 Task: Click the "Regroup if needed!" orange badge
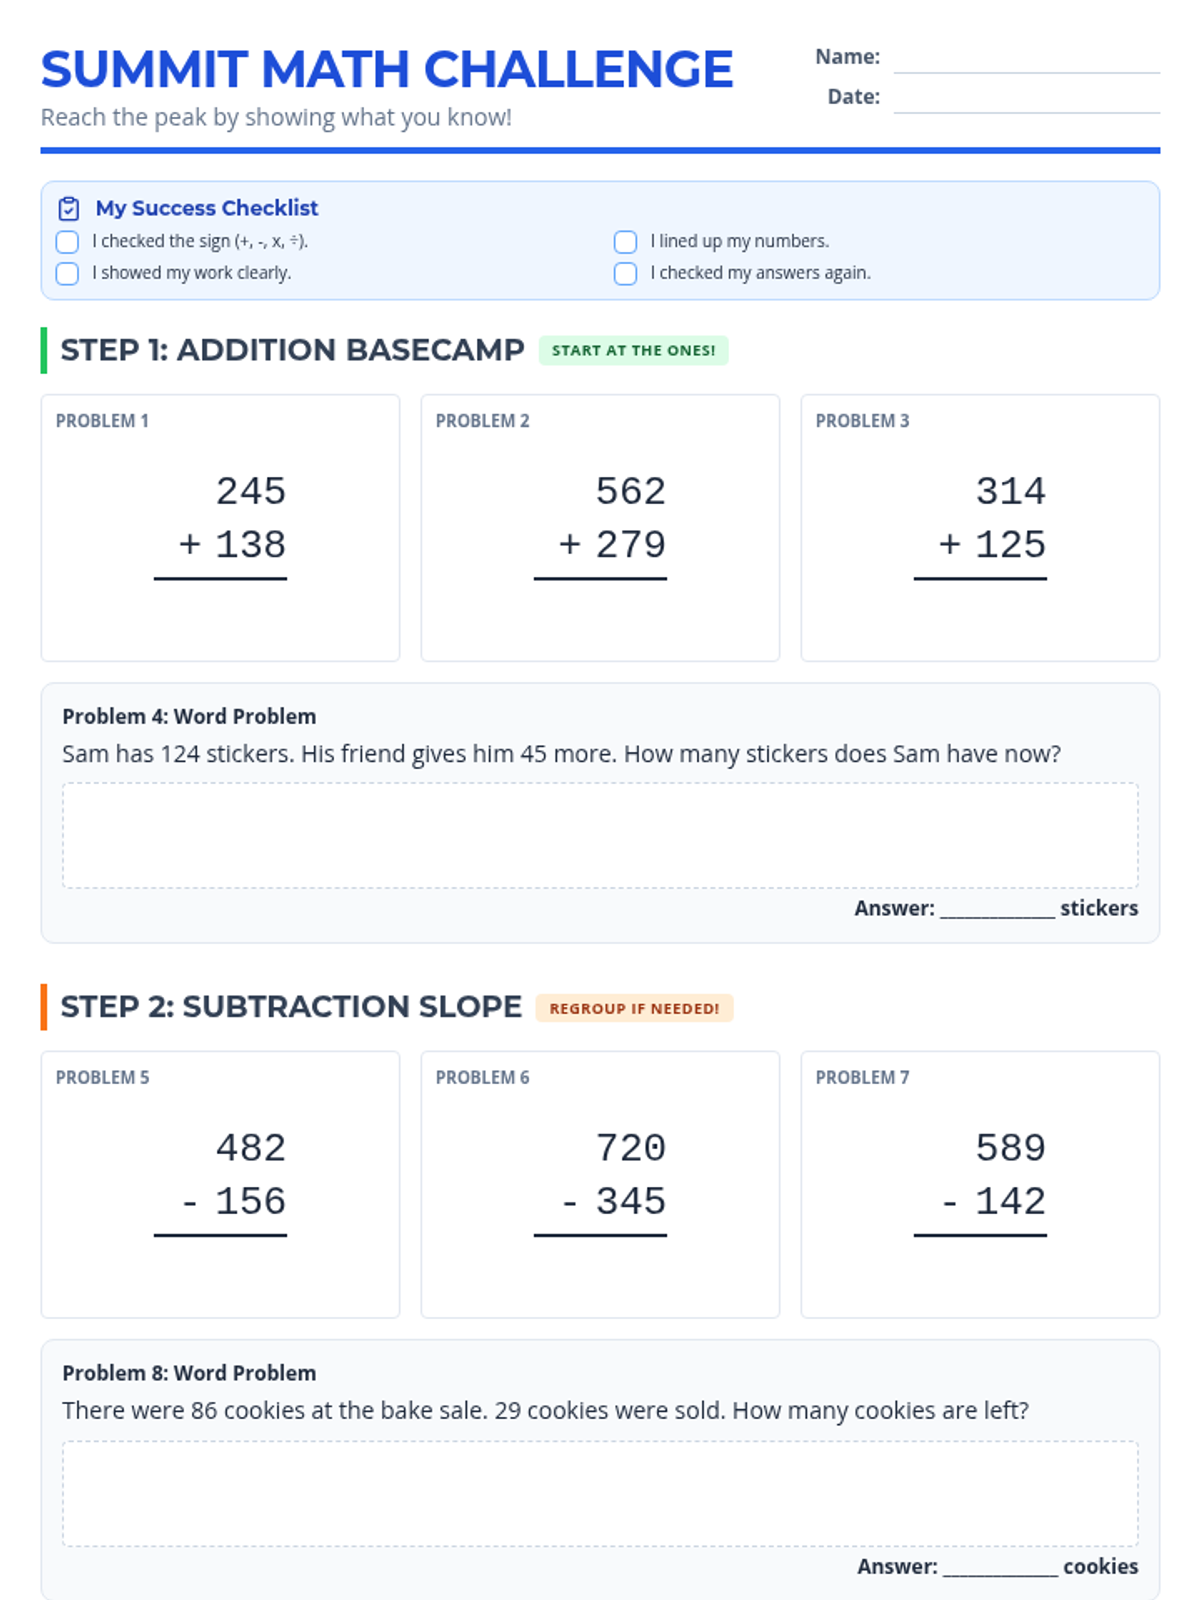click(634, 1008)
